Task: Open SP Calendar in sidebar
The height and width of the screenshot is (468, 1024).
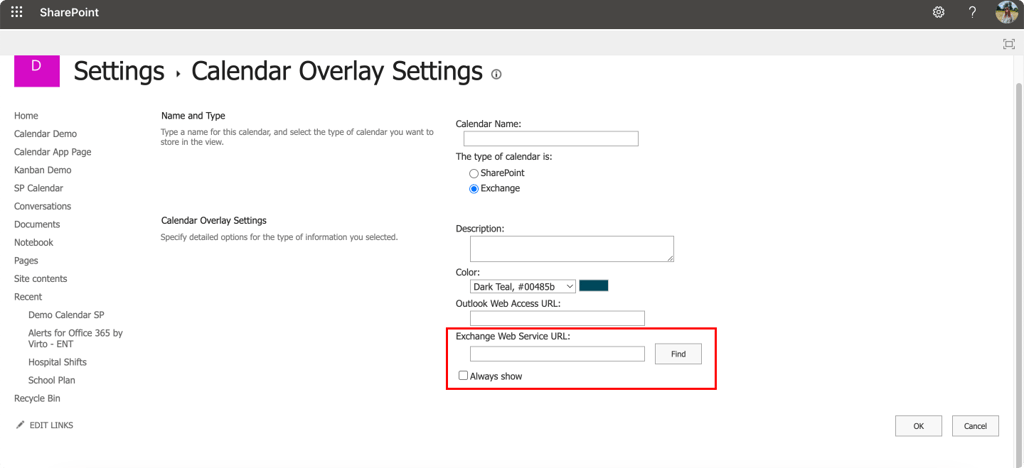Action: (39, 188)
